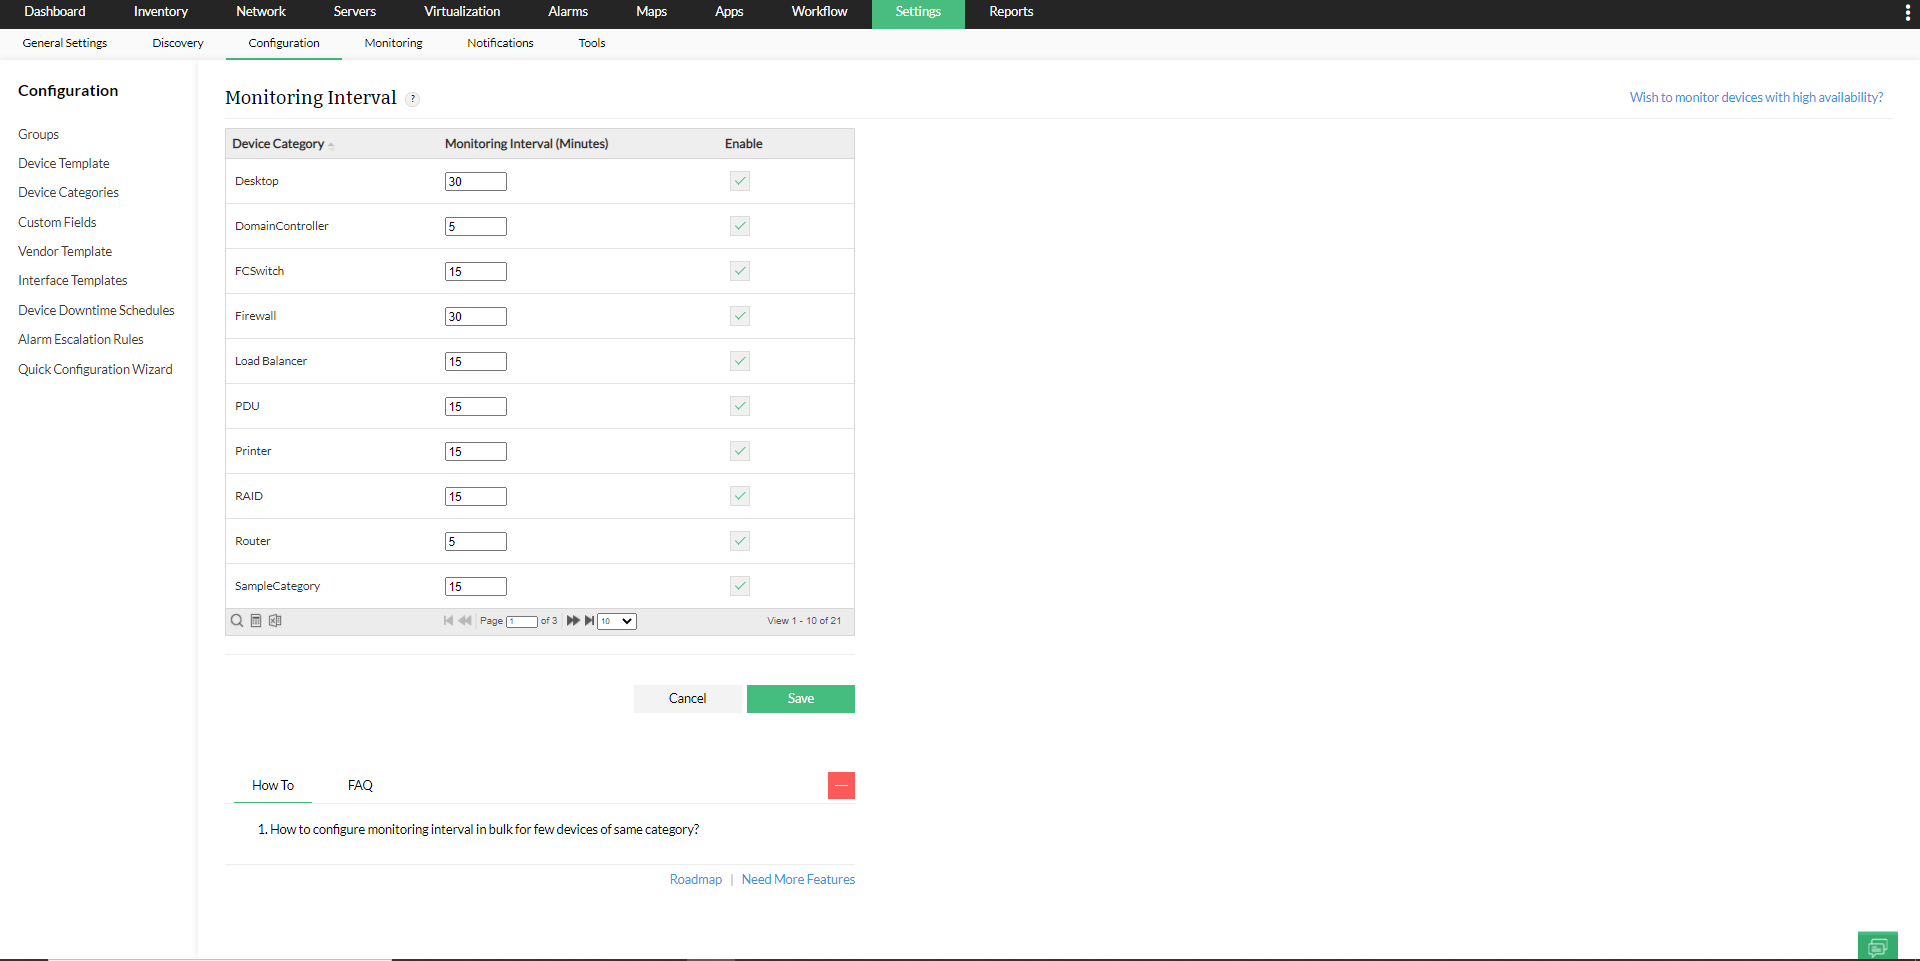Screen dimensions: 1920x961
Task: Open the overflow menu at top right corner
Action: [1908, 12]
